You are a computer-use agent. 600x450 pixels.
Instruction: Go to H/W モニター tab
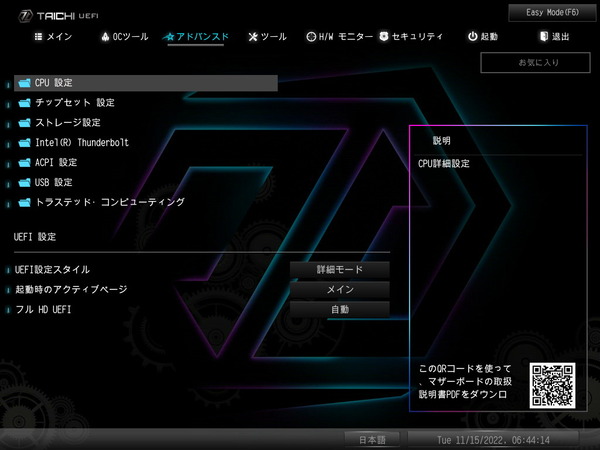pyautogui.click(x=339, y=37)
